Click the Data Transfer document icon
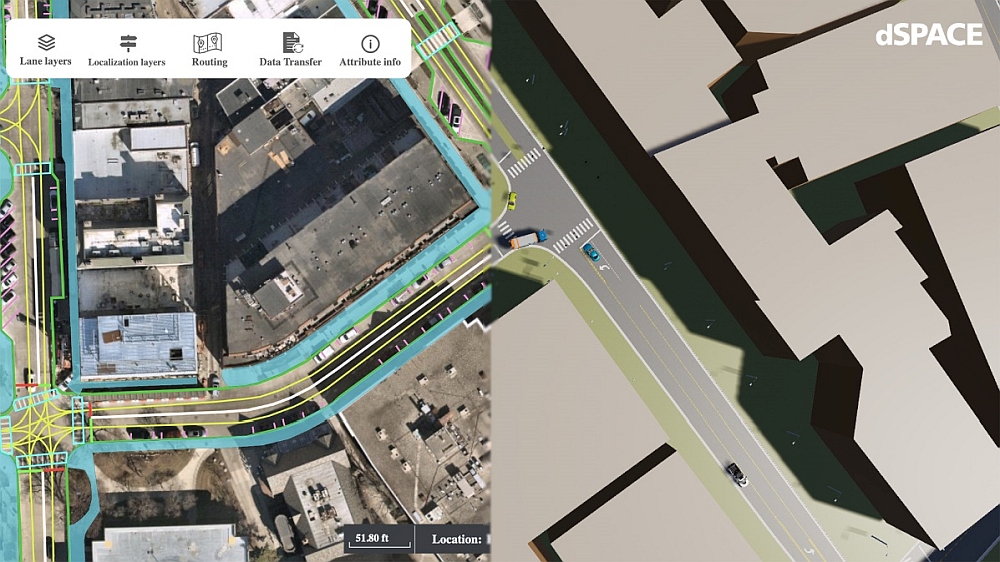This screenshot has height=562, width=1000. click(x=292, y=43)
